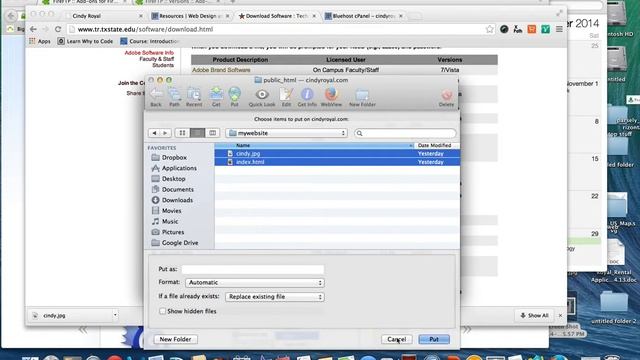The image size is (640, 360).
Task: Click the WebView toolbar icon
Action: click(x=331, y=97)
